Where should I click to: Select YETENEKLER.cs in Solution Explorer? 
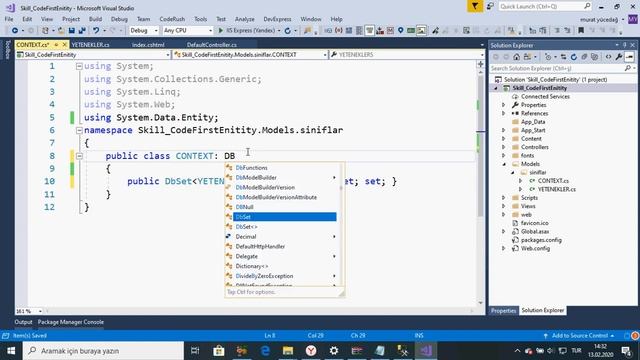[x=556, y=189]
